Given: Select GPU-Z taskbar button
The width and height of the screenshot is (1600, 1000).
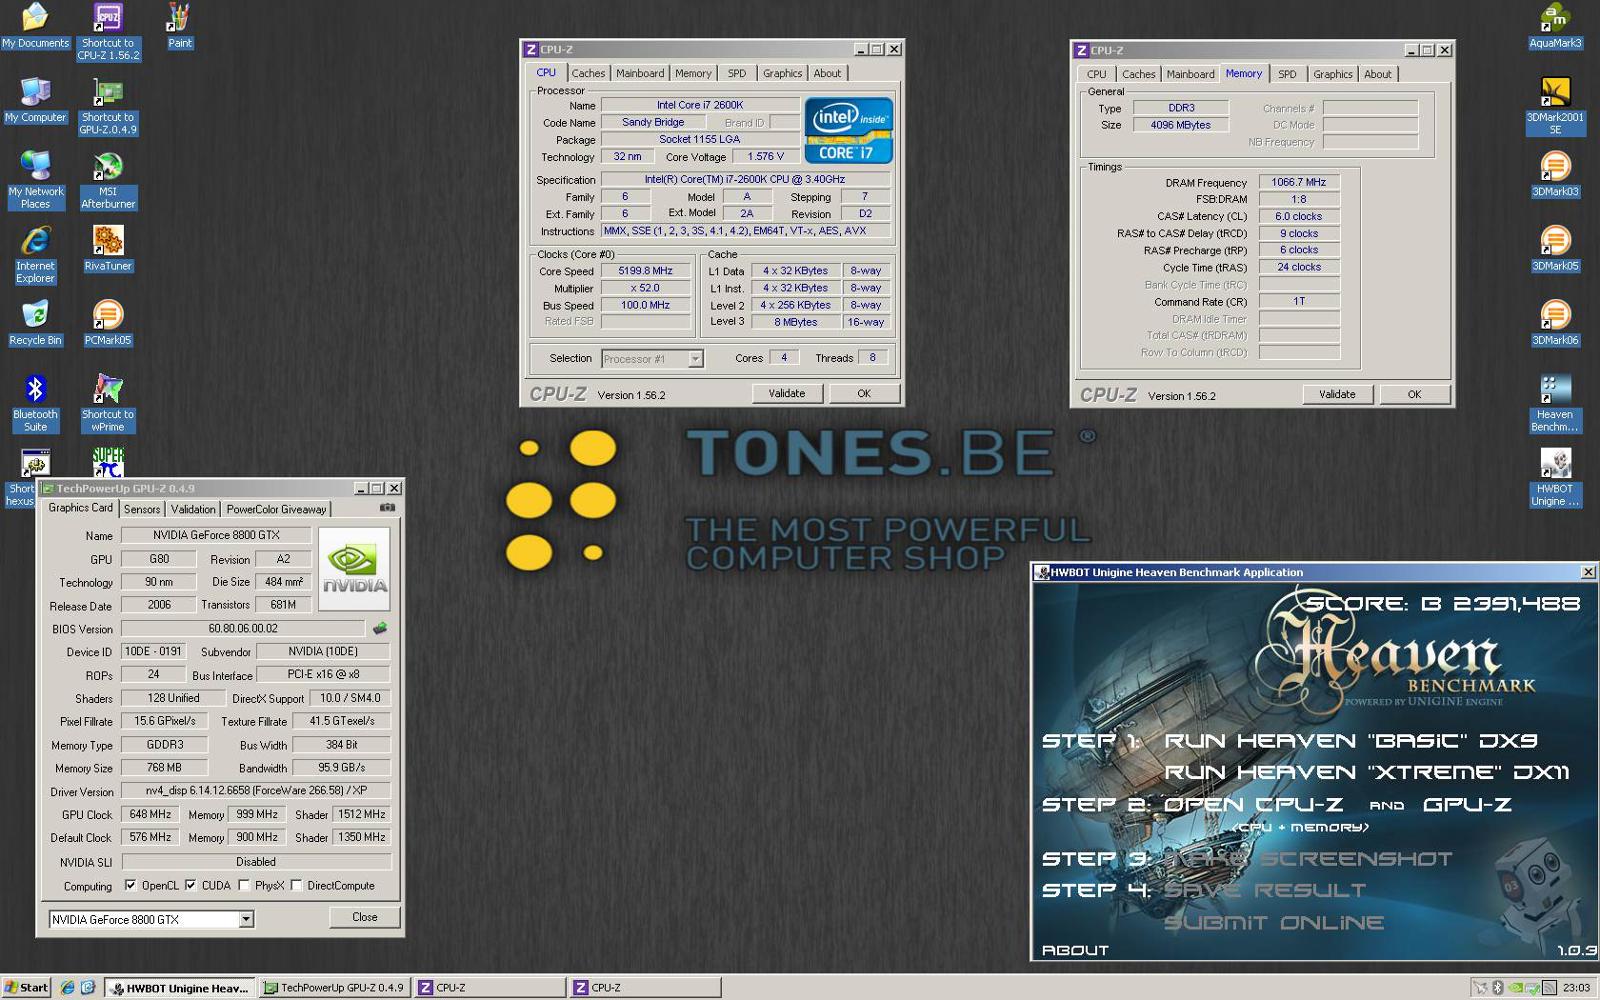Looking at the screenshot, I should 334,987.
